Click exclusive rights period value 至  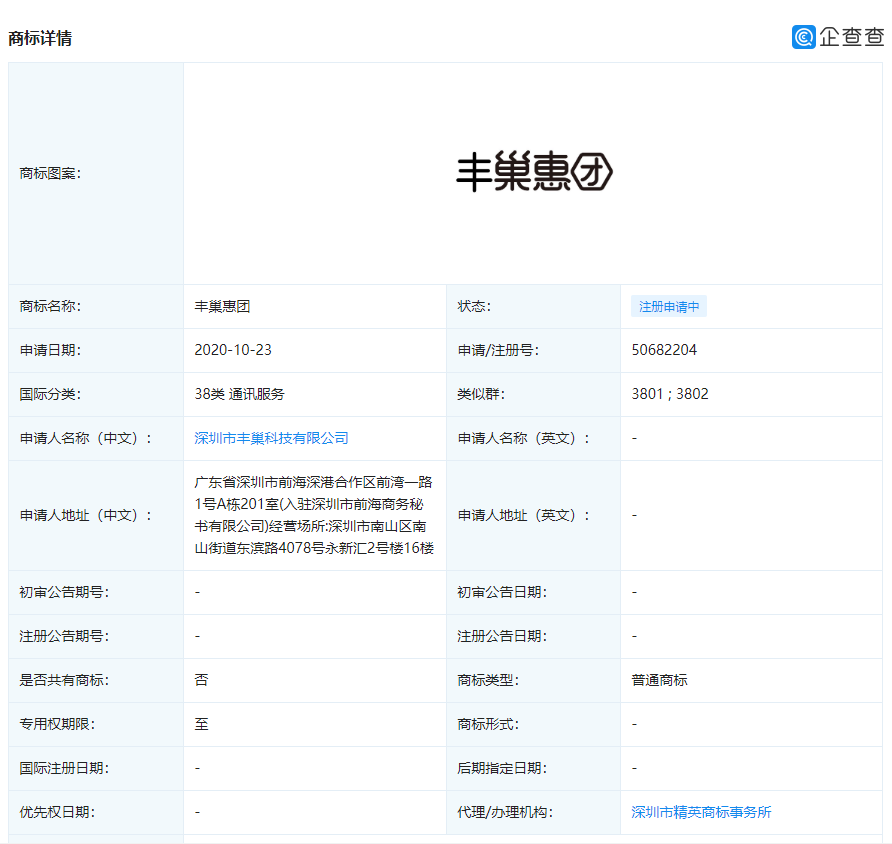point(201,724)
